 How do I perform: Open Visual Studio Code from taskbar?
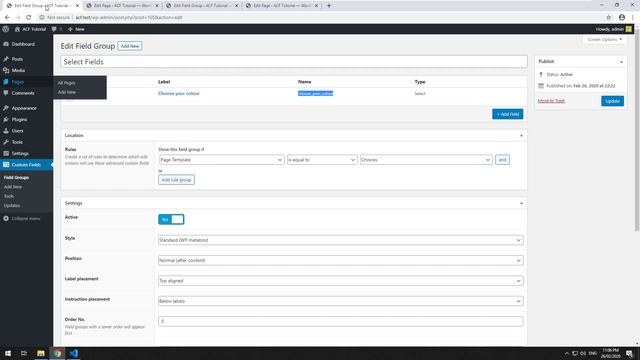coord(73,353)
